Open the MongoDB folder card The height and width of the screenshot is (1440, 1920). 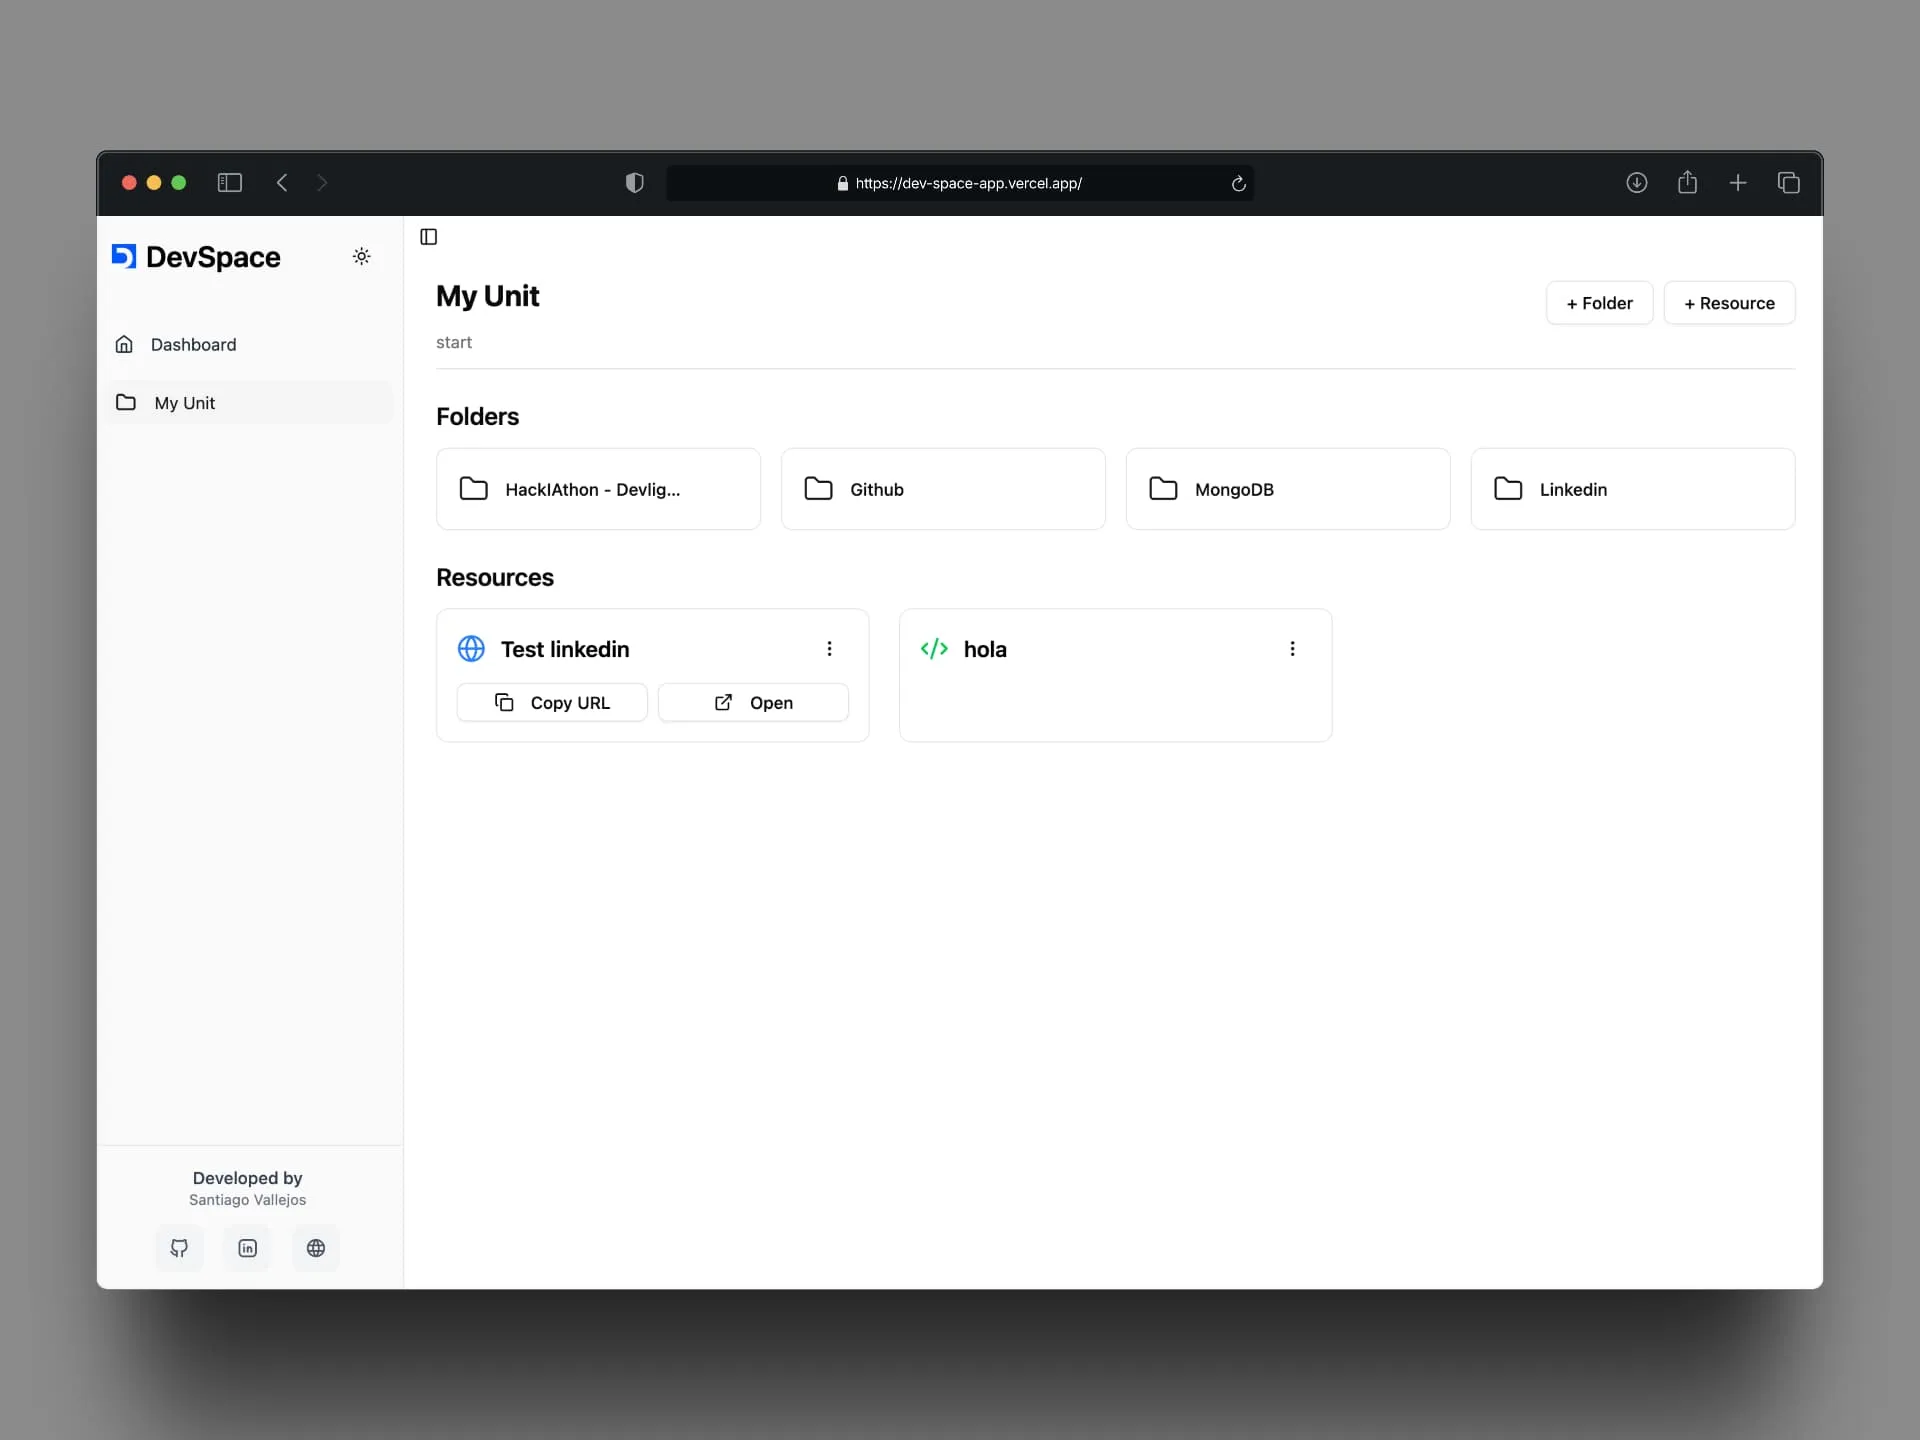pos(1288,489)
